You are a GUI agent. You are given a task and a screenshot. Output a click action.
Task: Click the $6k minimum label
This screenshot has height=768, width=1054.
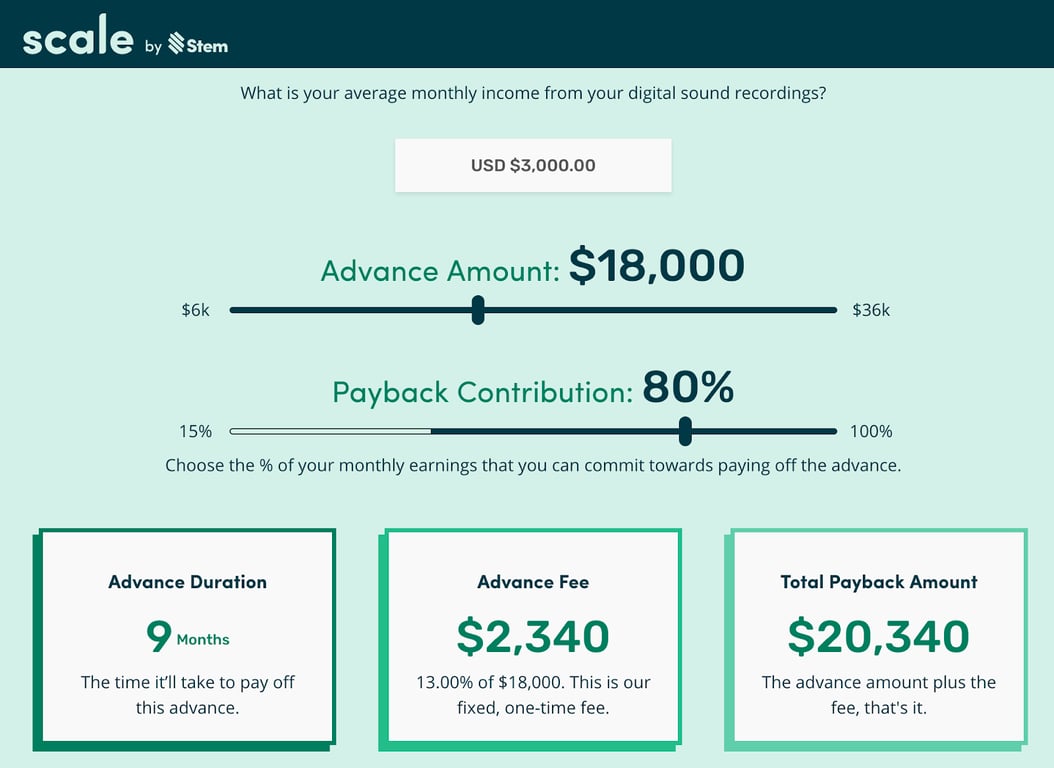tap(195, 310)
